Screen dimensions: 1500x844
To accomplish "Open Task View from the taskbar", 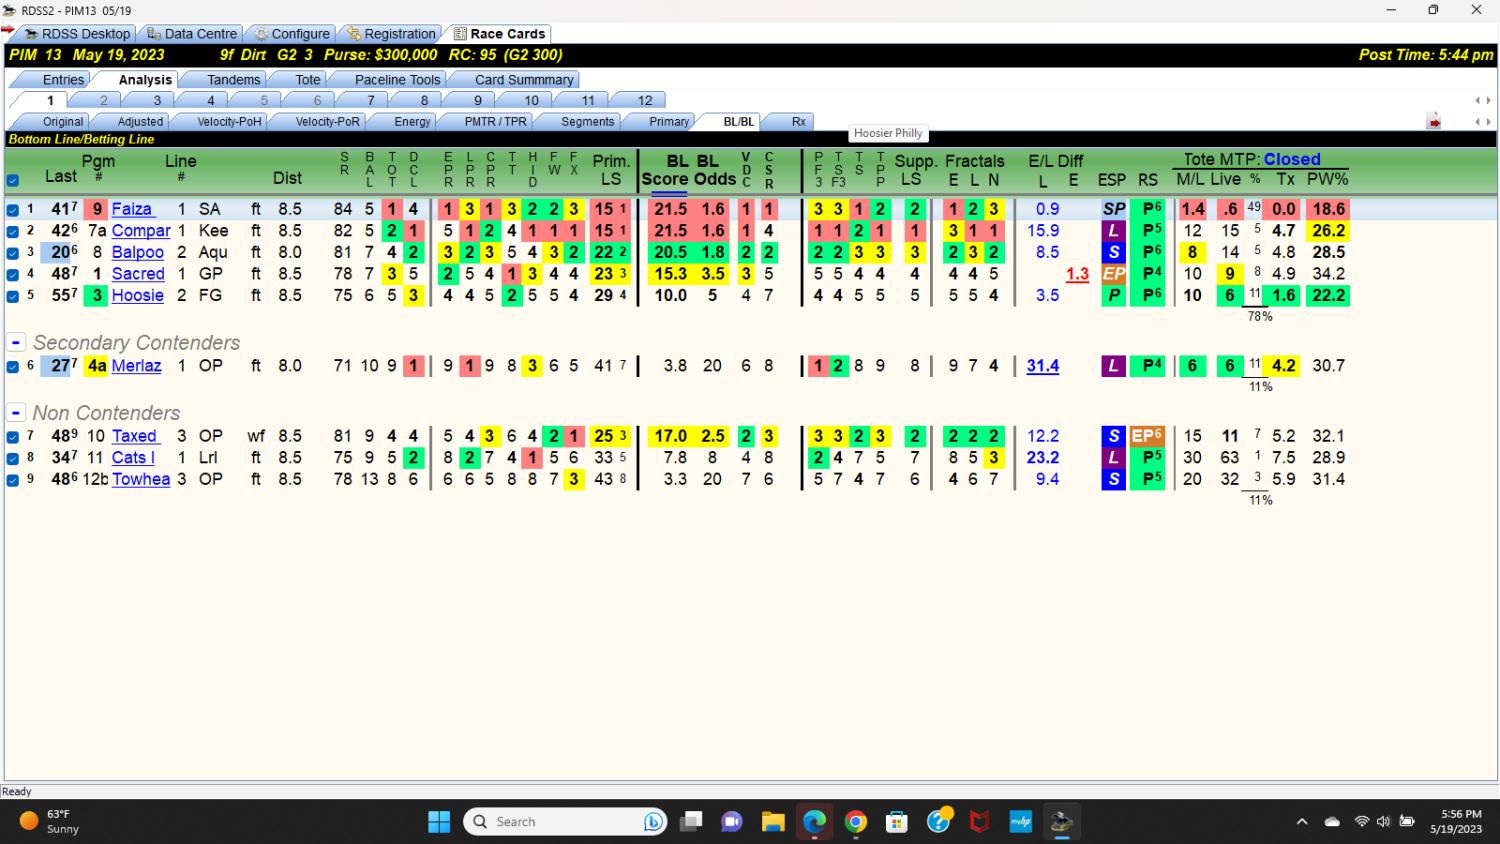I will pos(691,822).
